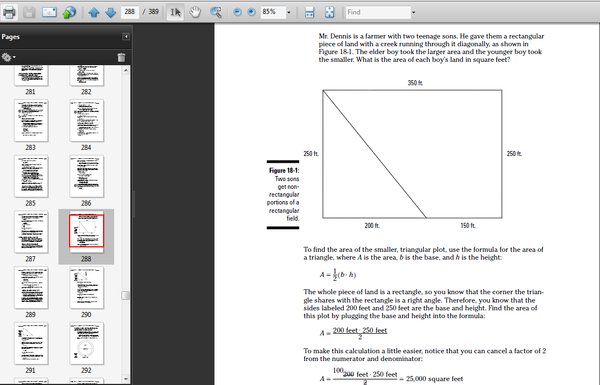Open the 85% zoom level dropdown

(289, 12)
